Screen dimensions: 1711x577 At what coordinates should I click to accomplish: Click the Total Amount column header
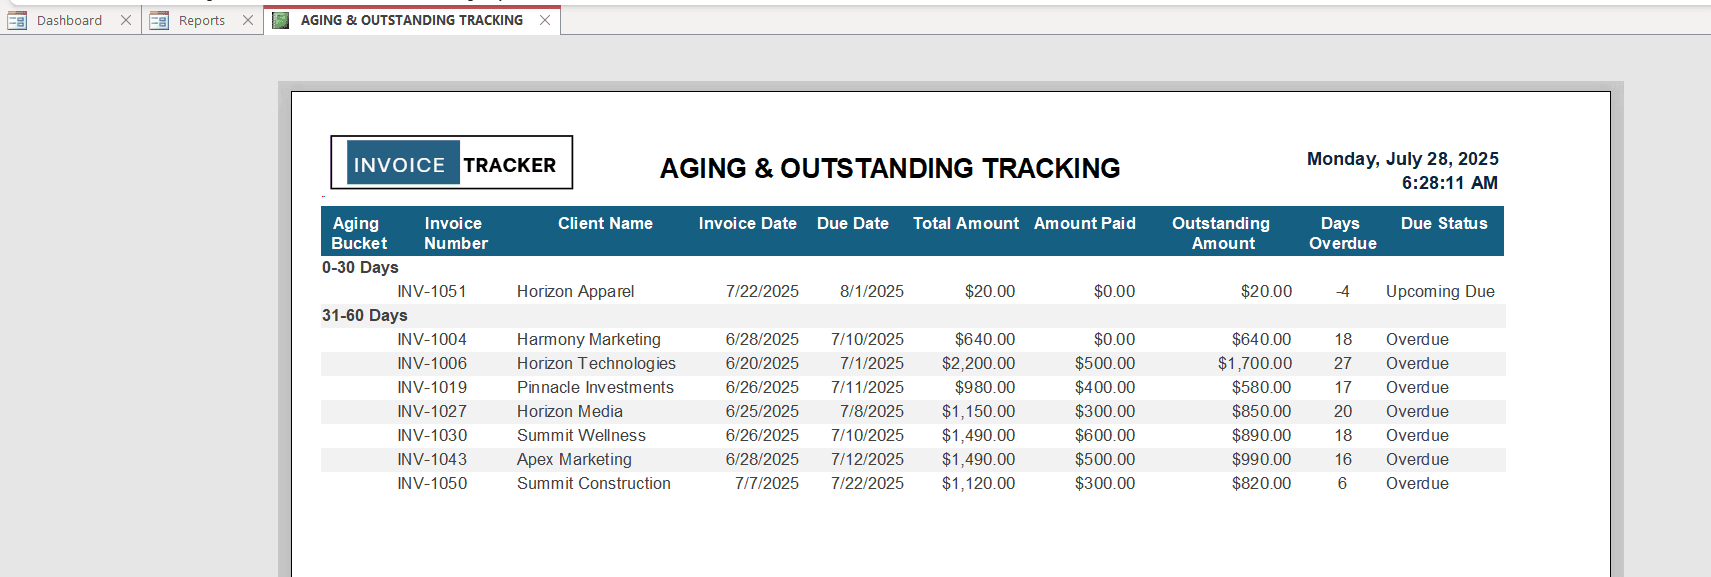click(x=965, y=223)
